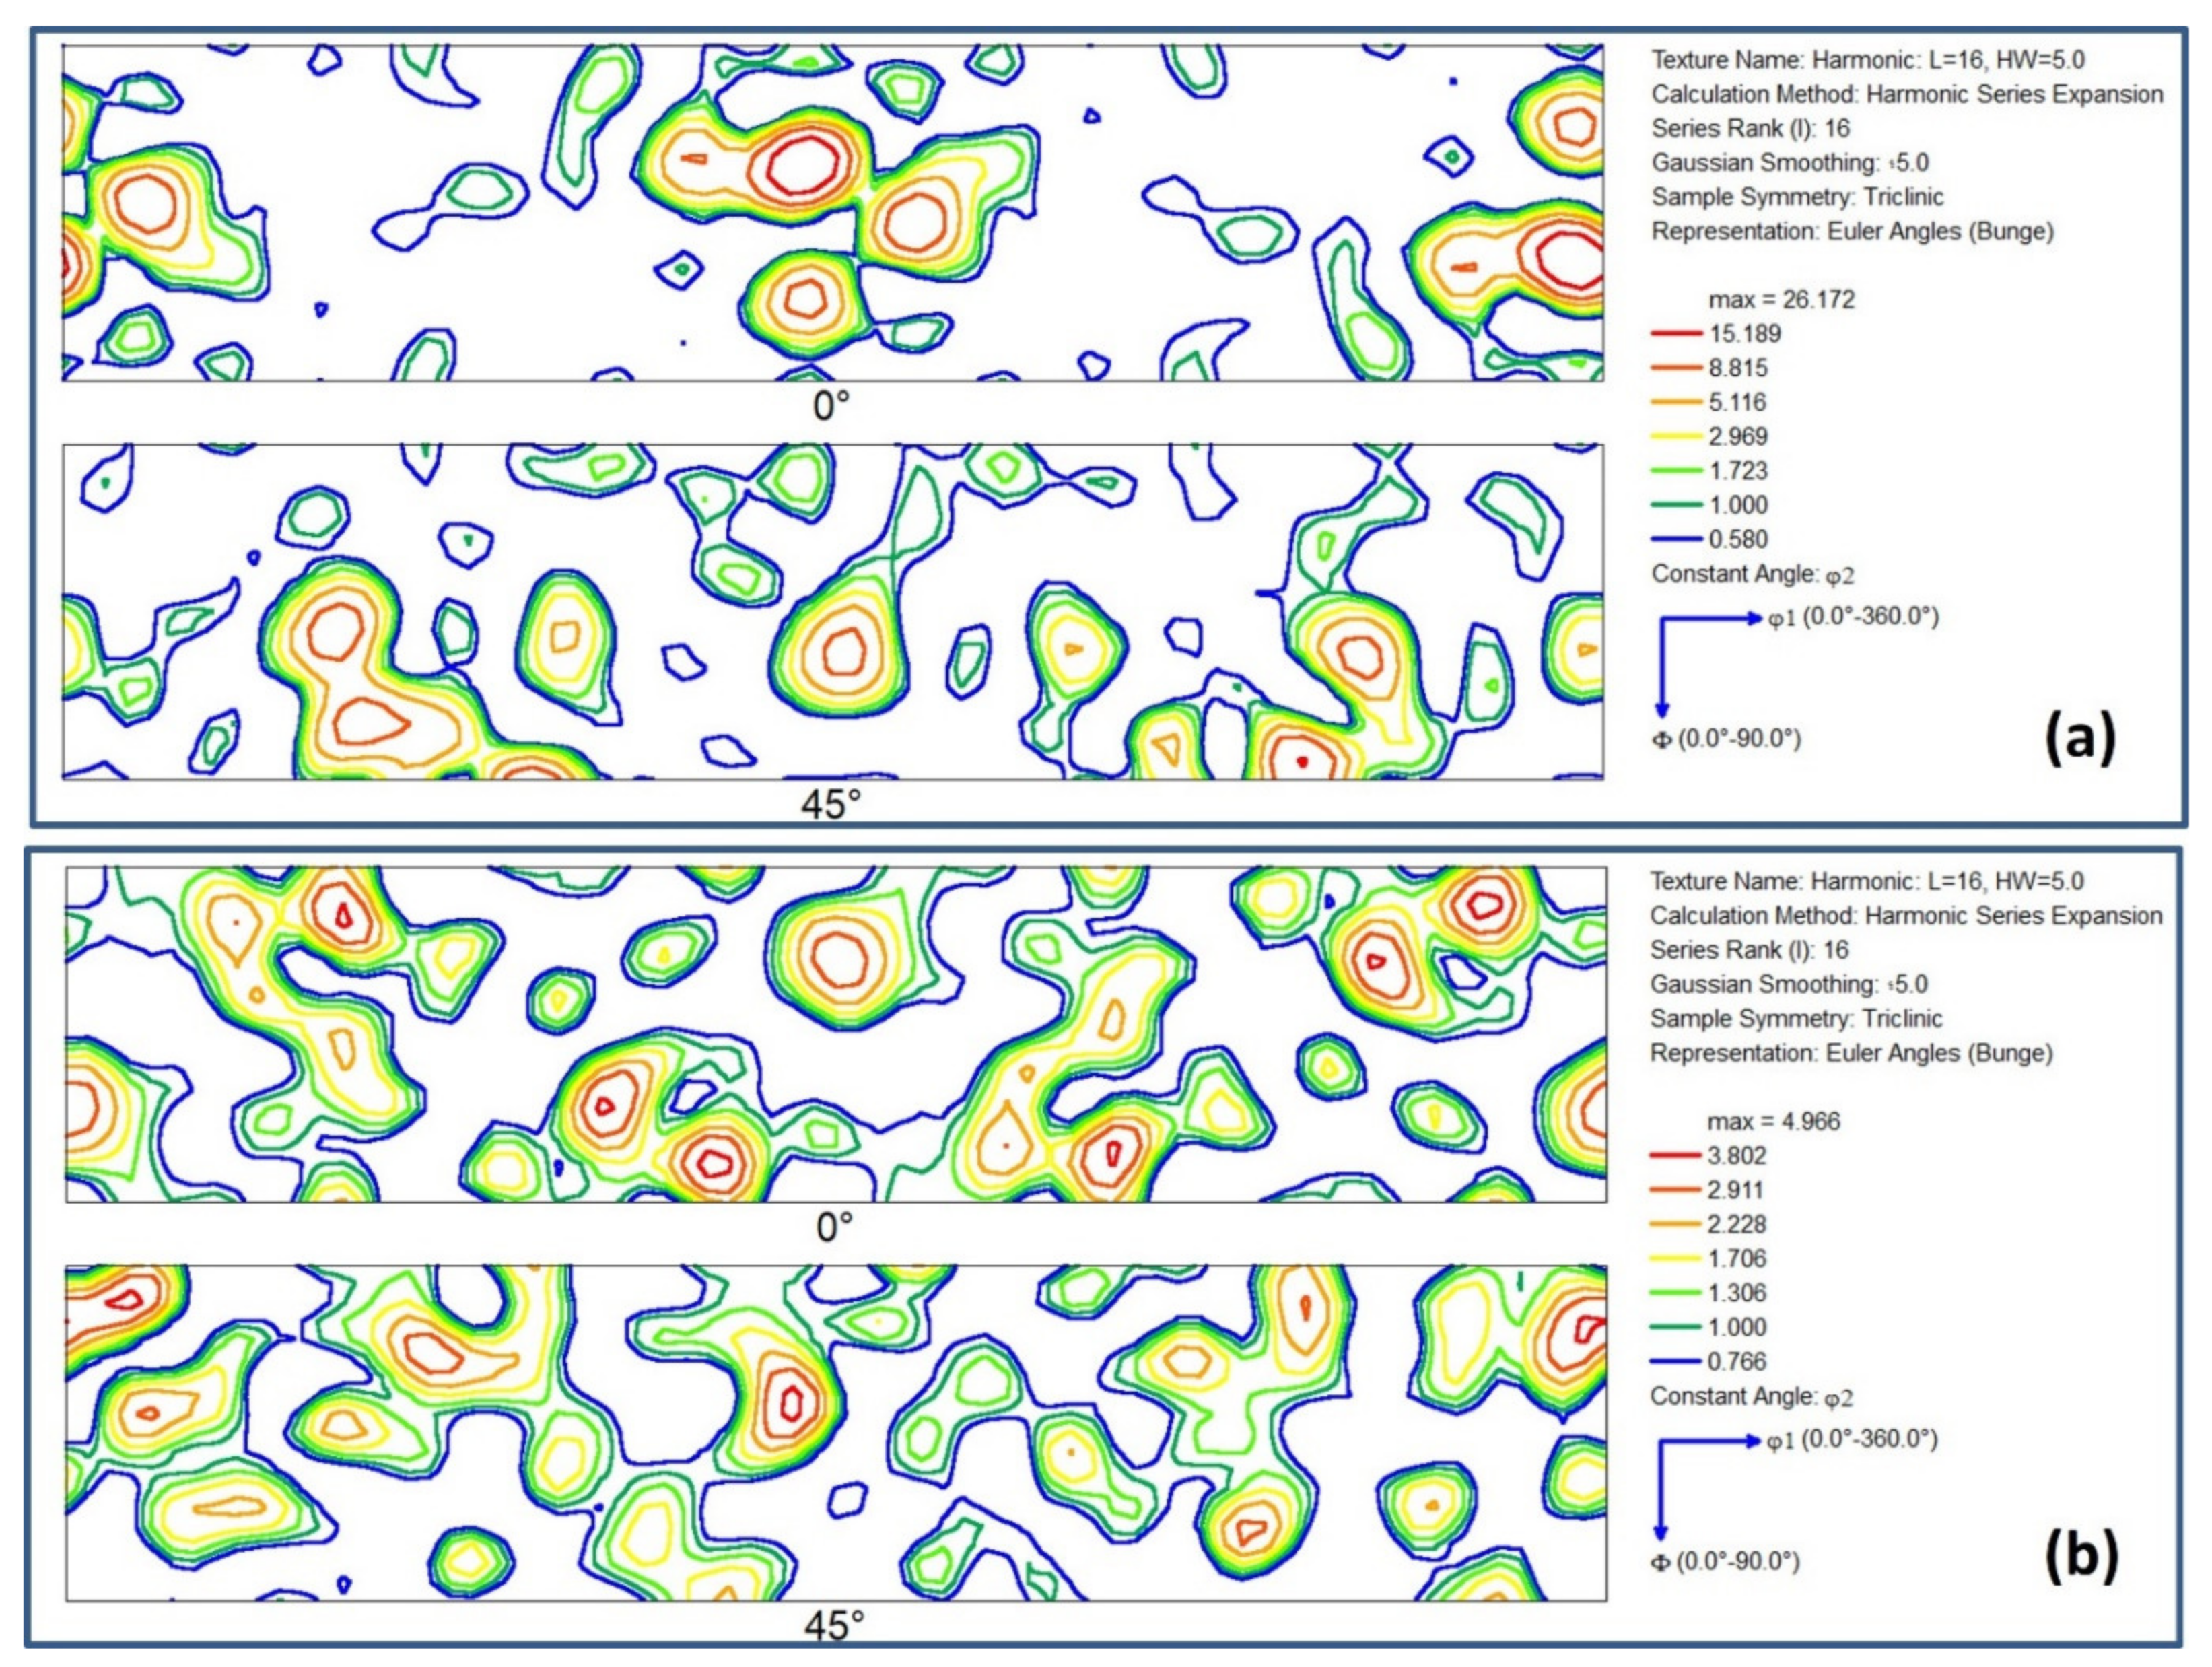Click the yellow 2.969 legend swatch

[x=1676, y=436]
